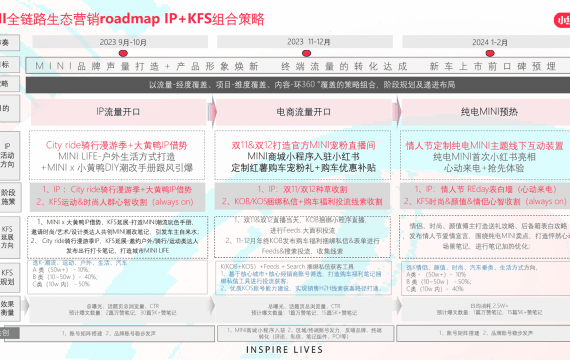
Task: Click the INSPIRE LIVES footer text
Action: pos(285,350)
